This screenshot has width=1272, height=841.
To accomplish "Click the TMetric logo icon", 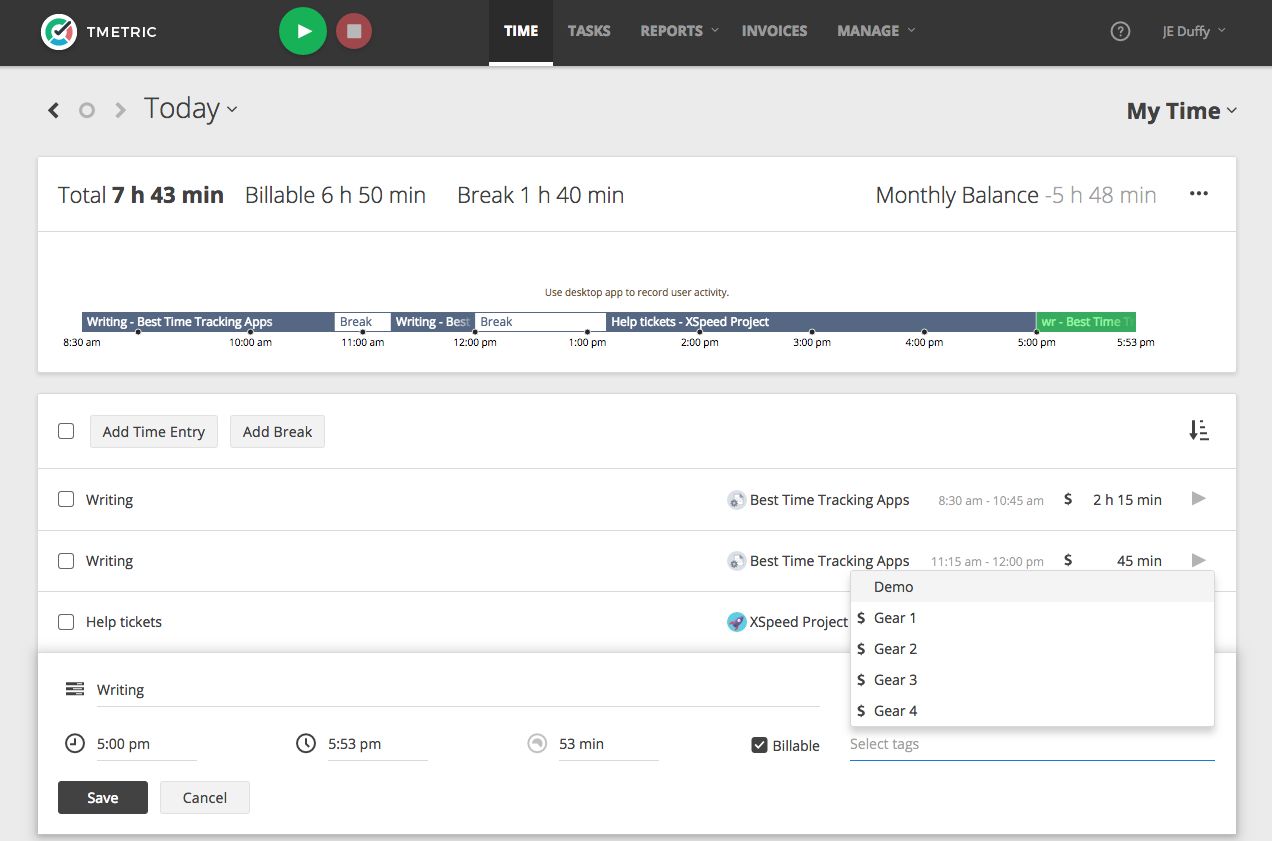I will point(59,31).
